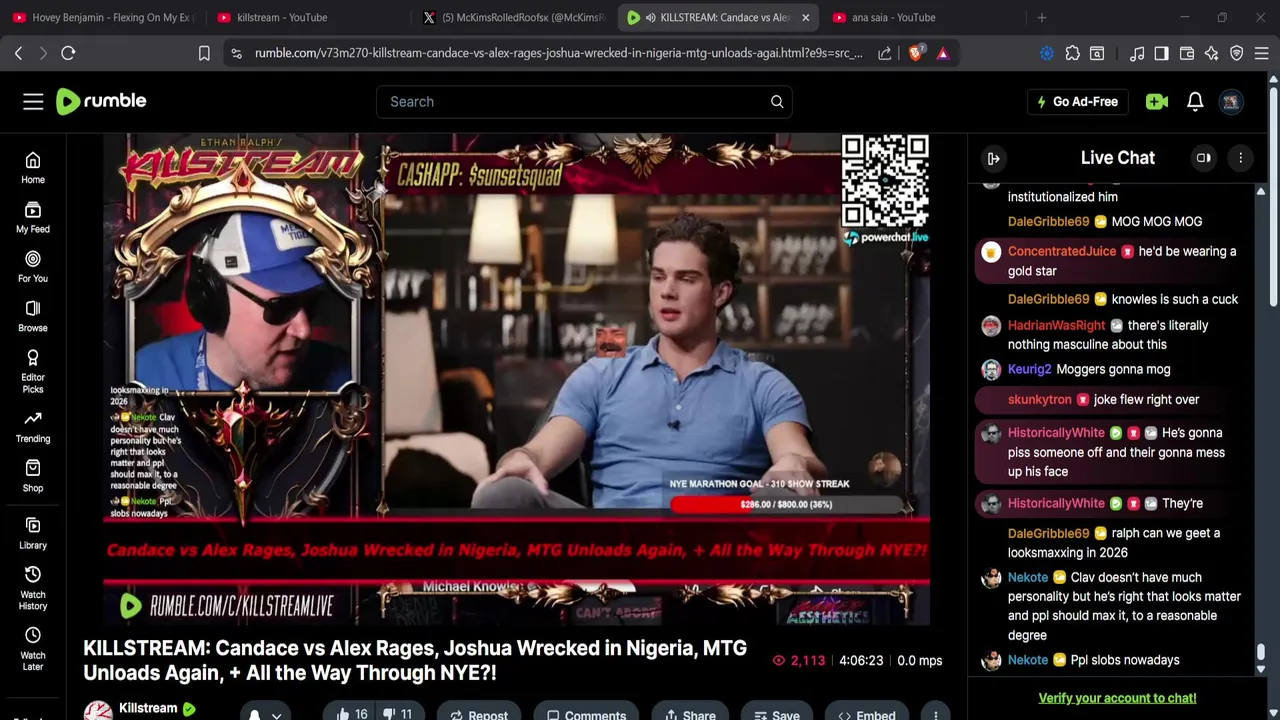Open the Brave VPN shield icon
This screenshot has height=720, width=1280.
click(x=1237, y=53)
